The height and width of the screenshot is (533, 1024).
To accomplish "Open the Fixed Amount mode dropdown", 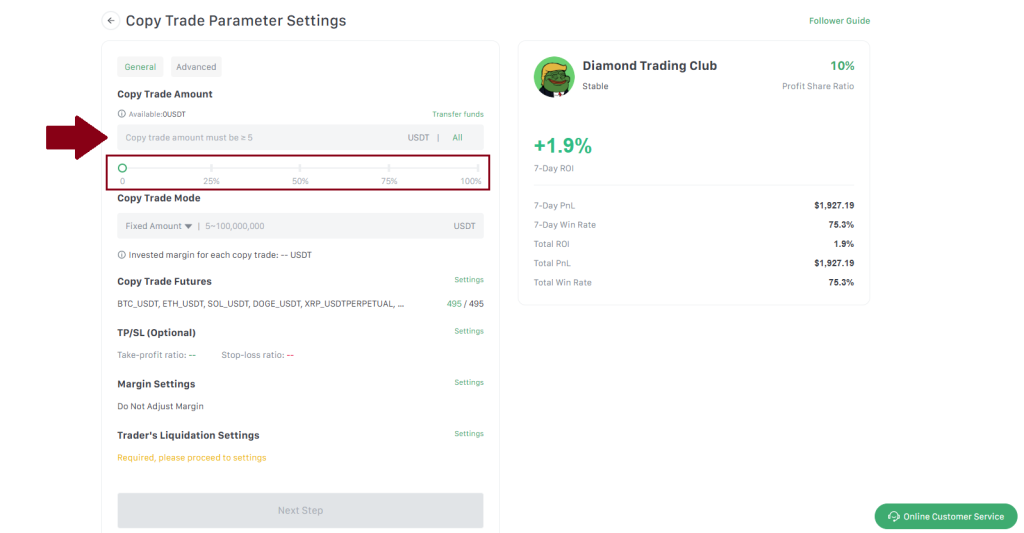I will pyautogui.click(x=158, y=226).
